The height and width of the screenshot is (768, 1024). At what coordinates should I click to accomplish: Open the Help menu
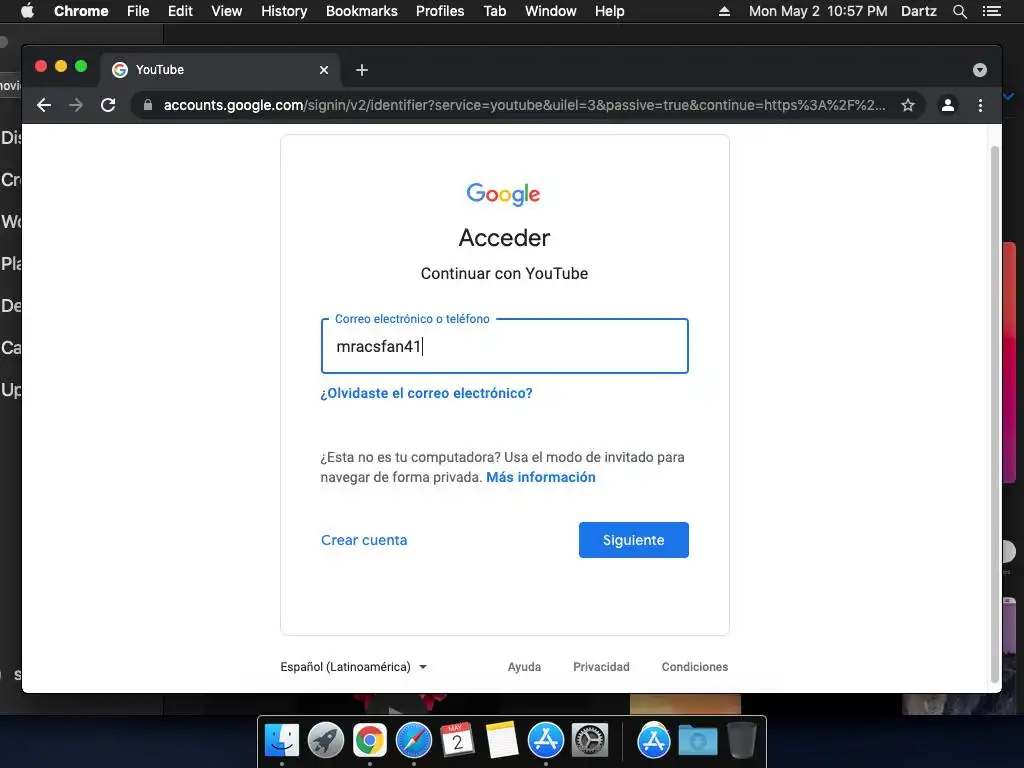(x=609, y=11)
